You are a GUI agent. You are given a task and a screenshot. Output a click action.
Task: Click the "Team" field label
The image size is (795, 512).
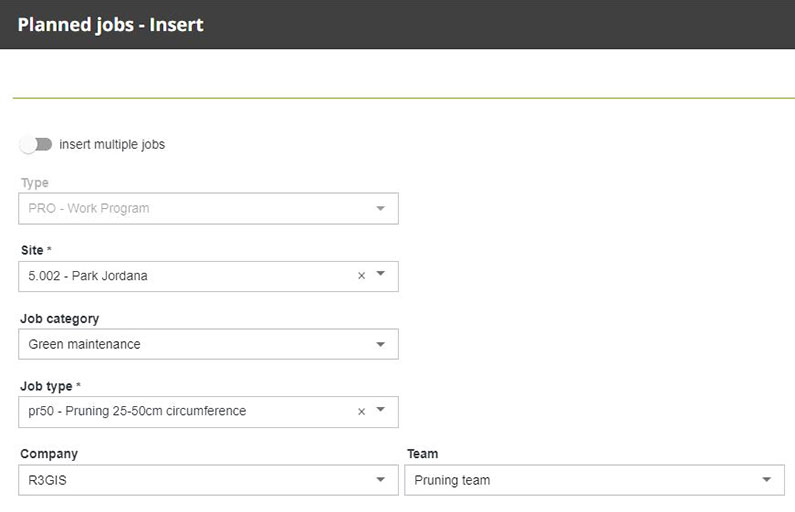click(422, 454)
